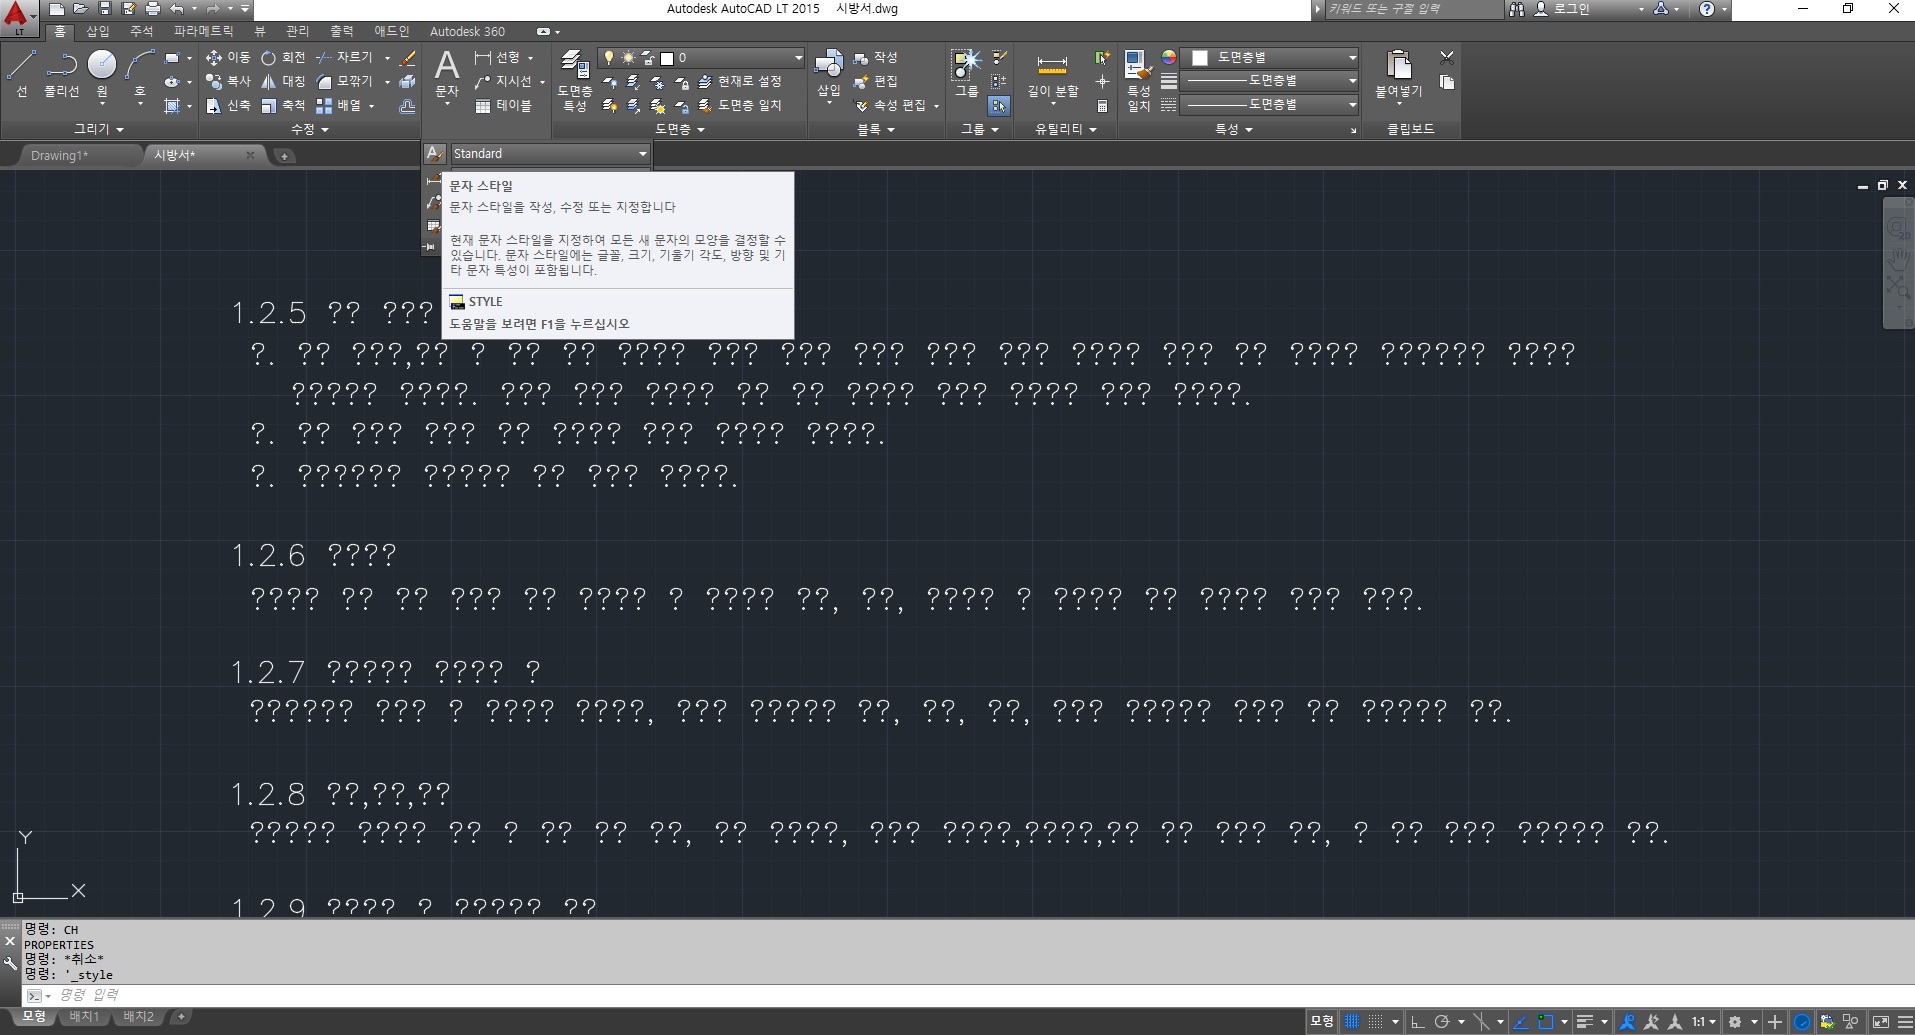Switch to the Drawing1* document tab
The image size is (1915, 1035).
click(x=60, y=155)
